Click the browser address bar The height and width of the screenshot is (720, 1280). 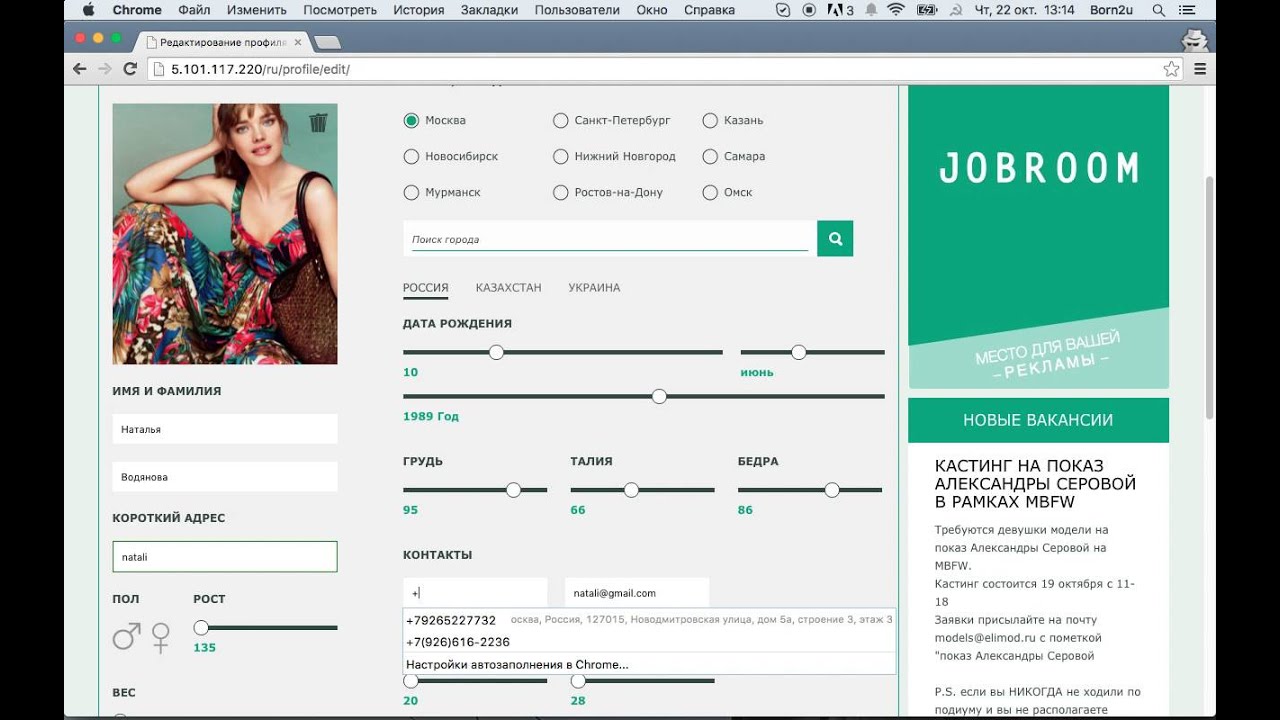click(666, 69)
